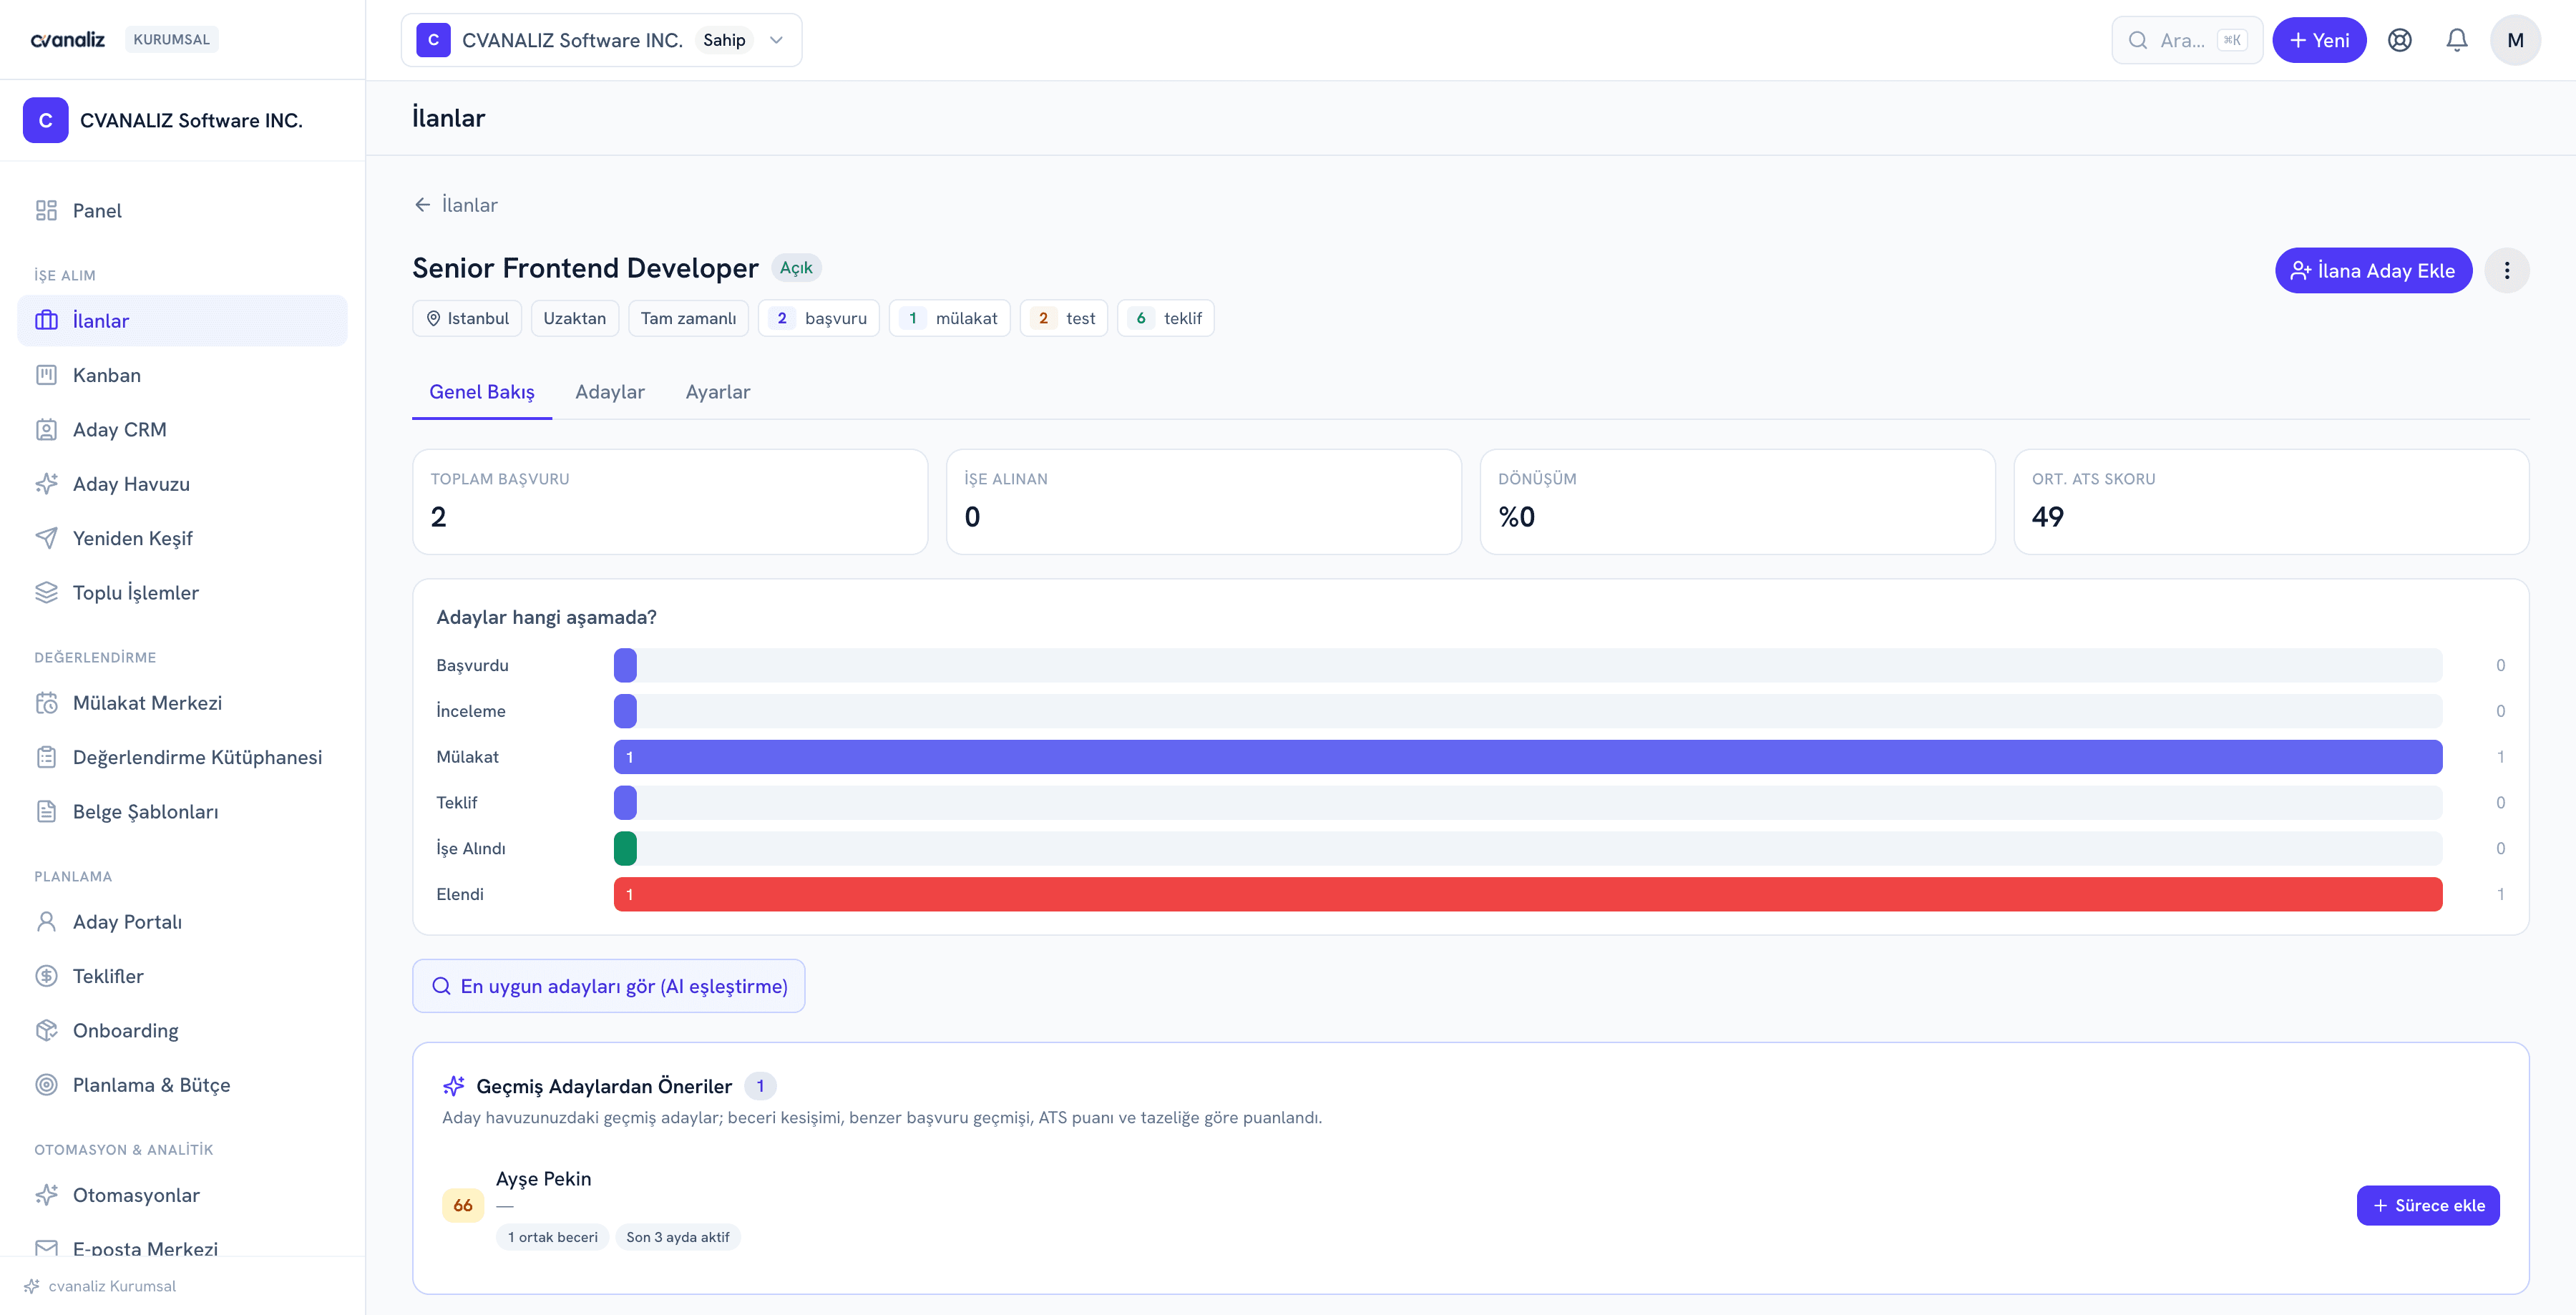The width and height of the screenshot is (2576, 1315).
Task: Click the '1 mülakat' chip
Action: pos(950,318)
